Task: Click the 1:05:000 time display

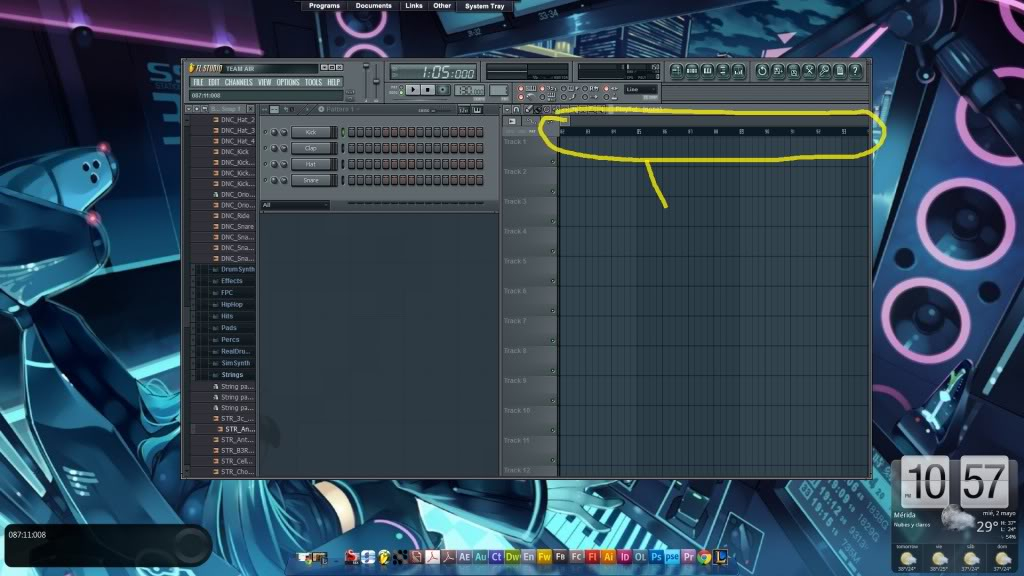Action: click(433, 72)
